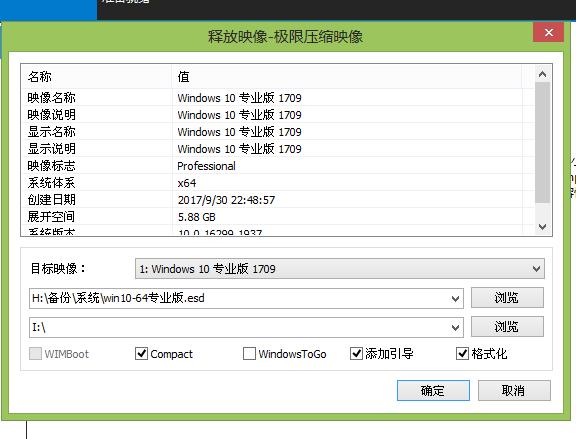
Task: Click the list scrollbar down arrow
Action: point(542,226)
